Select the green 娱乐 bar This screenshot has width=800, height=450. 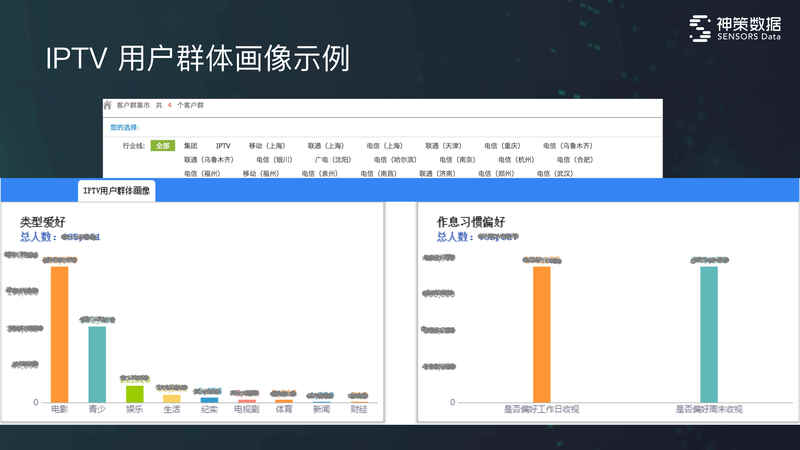pos(134,393)
